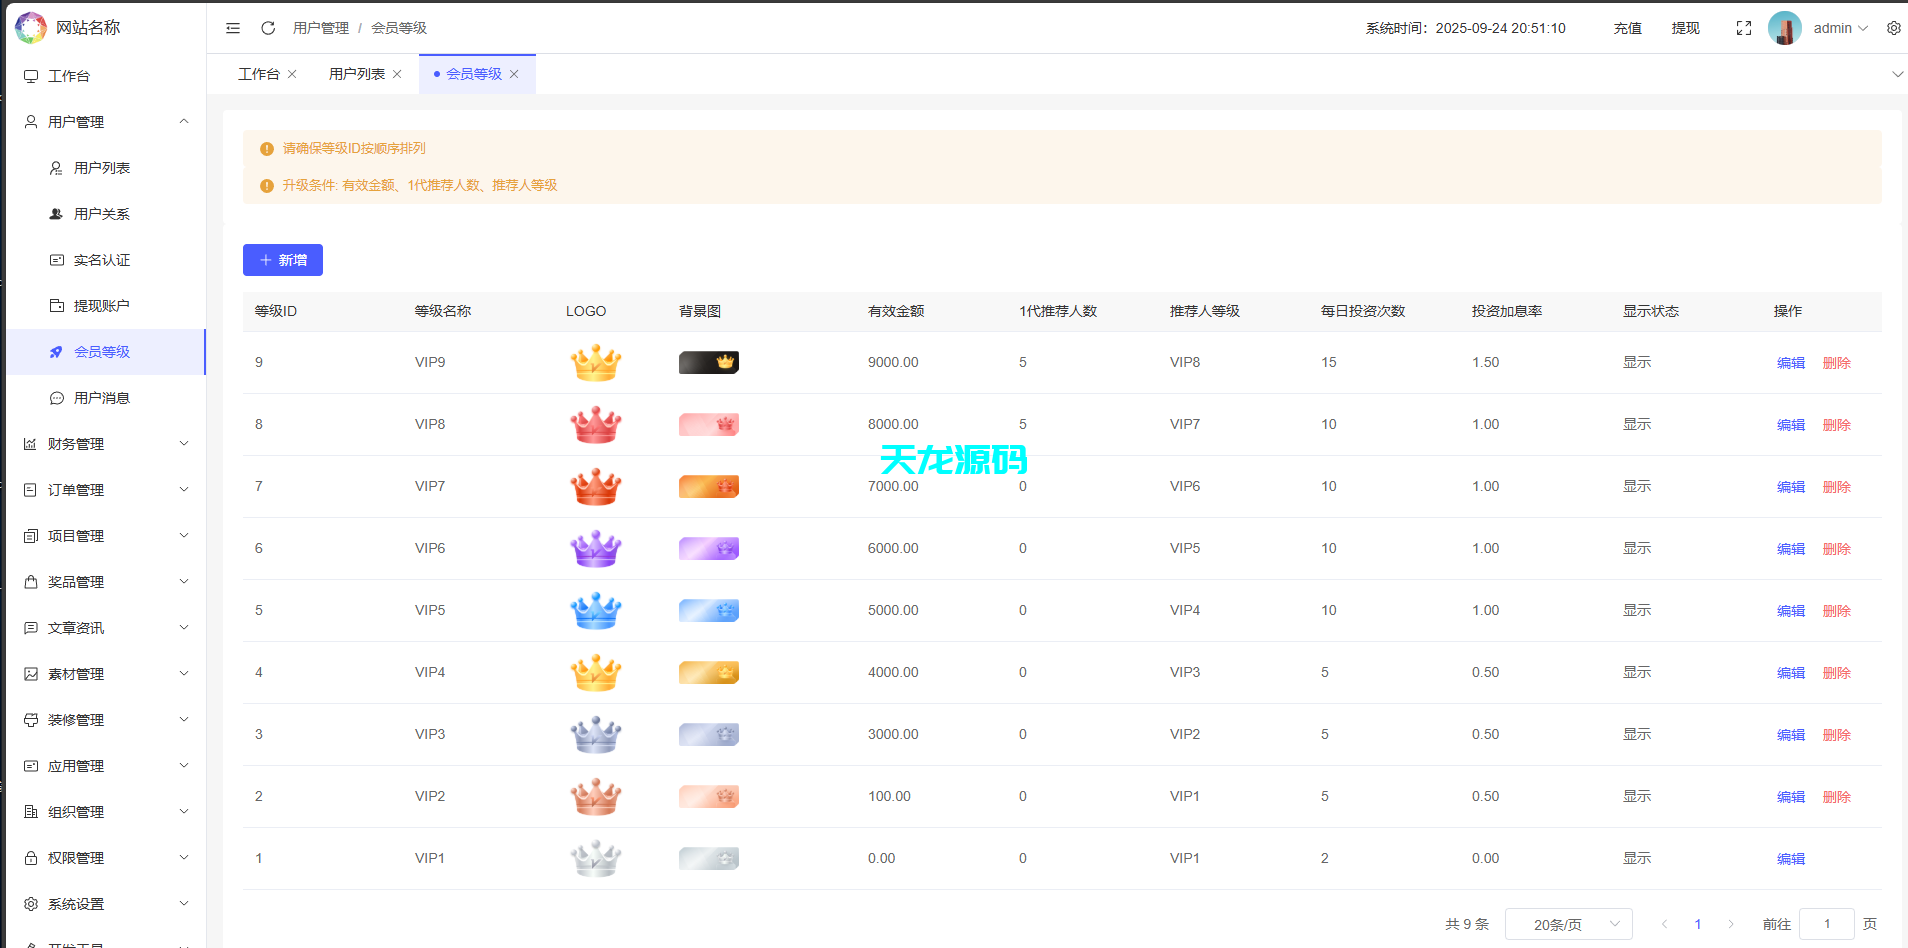Click the 用户关系 sidebar item
This screenshot has height=948, width=1908.
[x=102, y=213]
